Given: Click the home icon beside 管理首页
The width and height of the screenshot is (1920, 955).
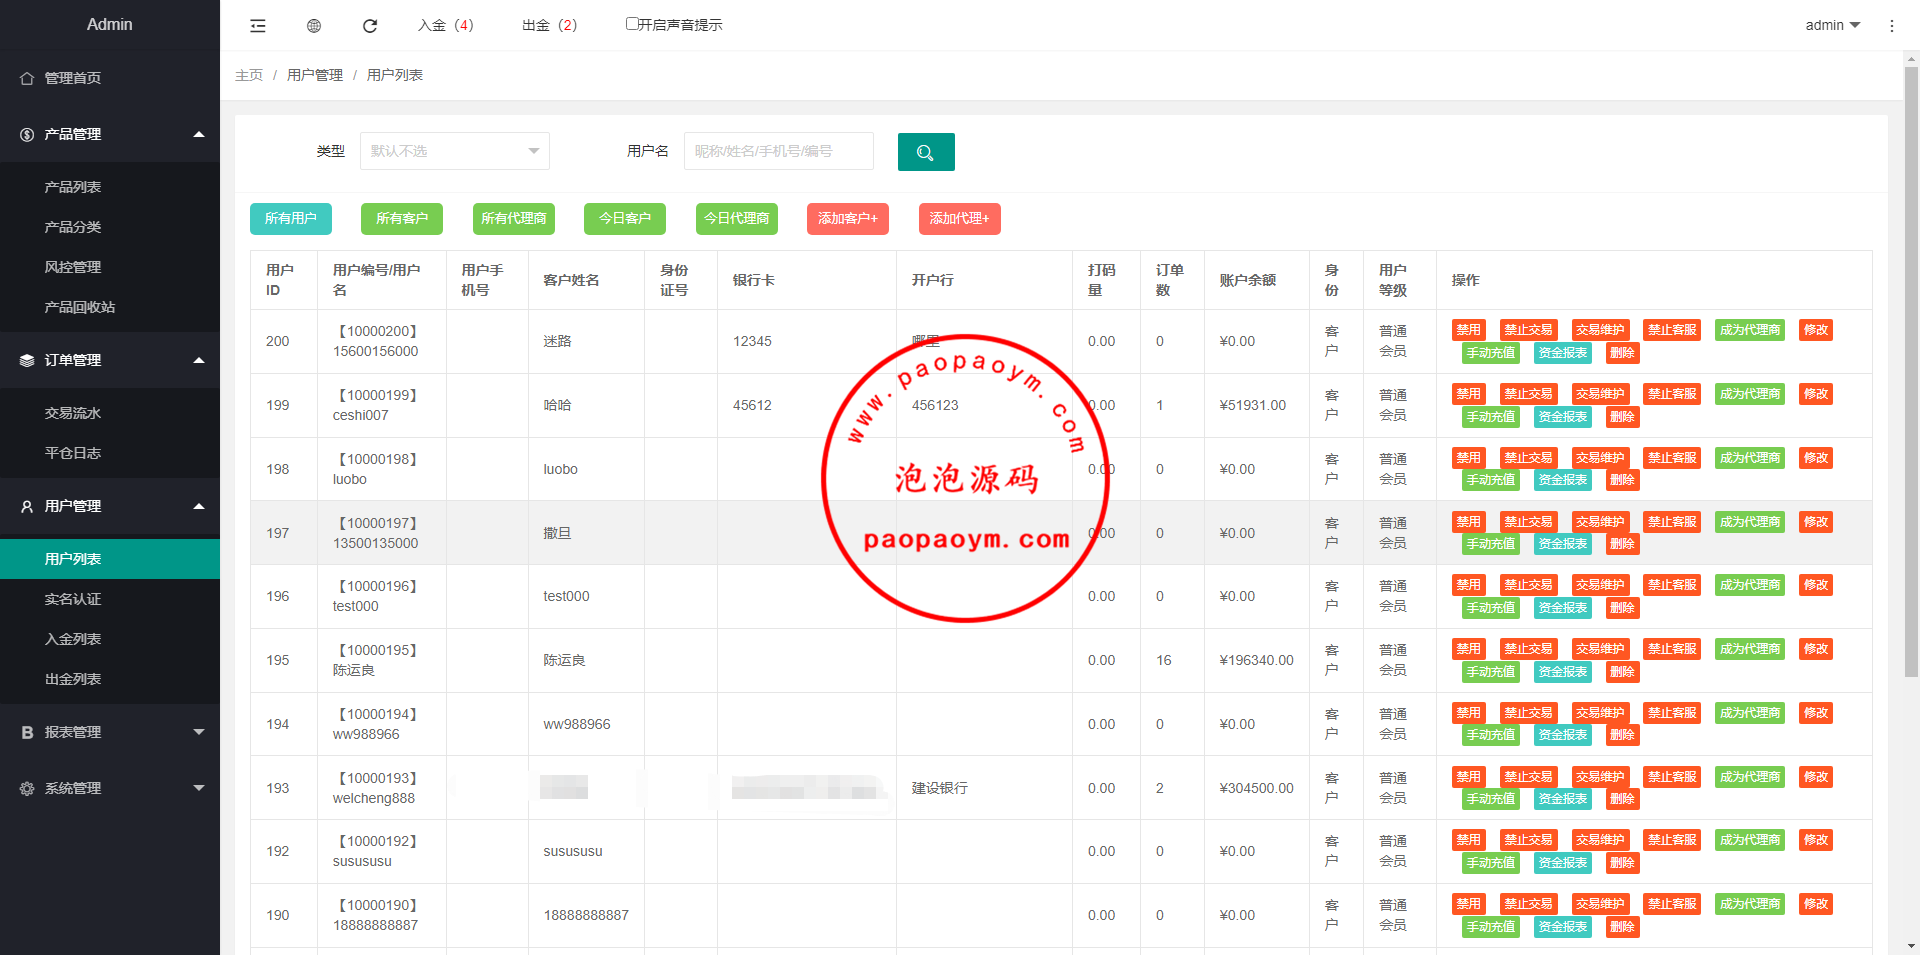Looking at the screenshot, I should click(x=27, y=78).
